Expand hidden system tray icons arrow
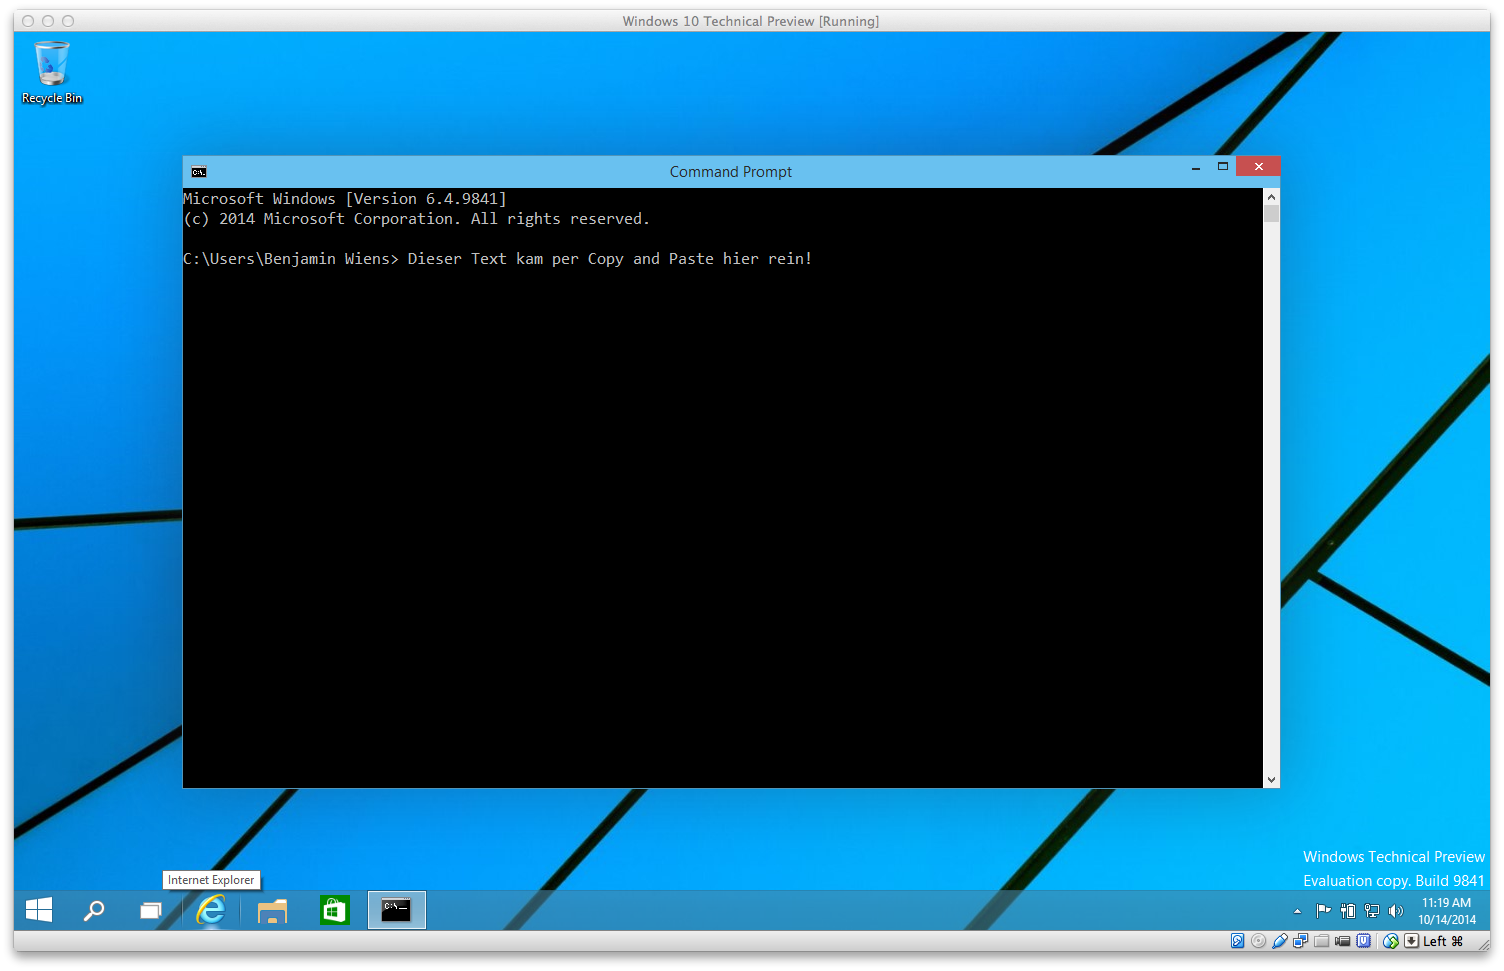The width and height of the screenshot is (1504, 971). click(1297, 911)
